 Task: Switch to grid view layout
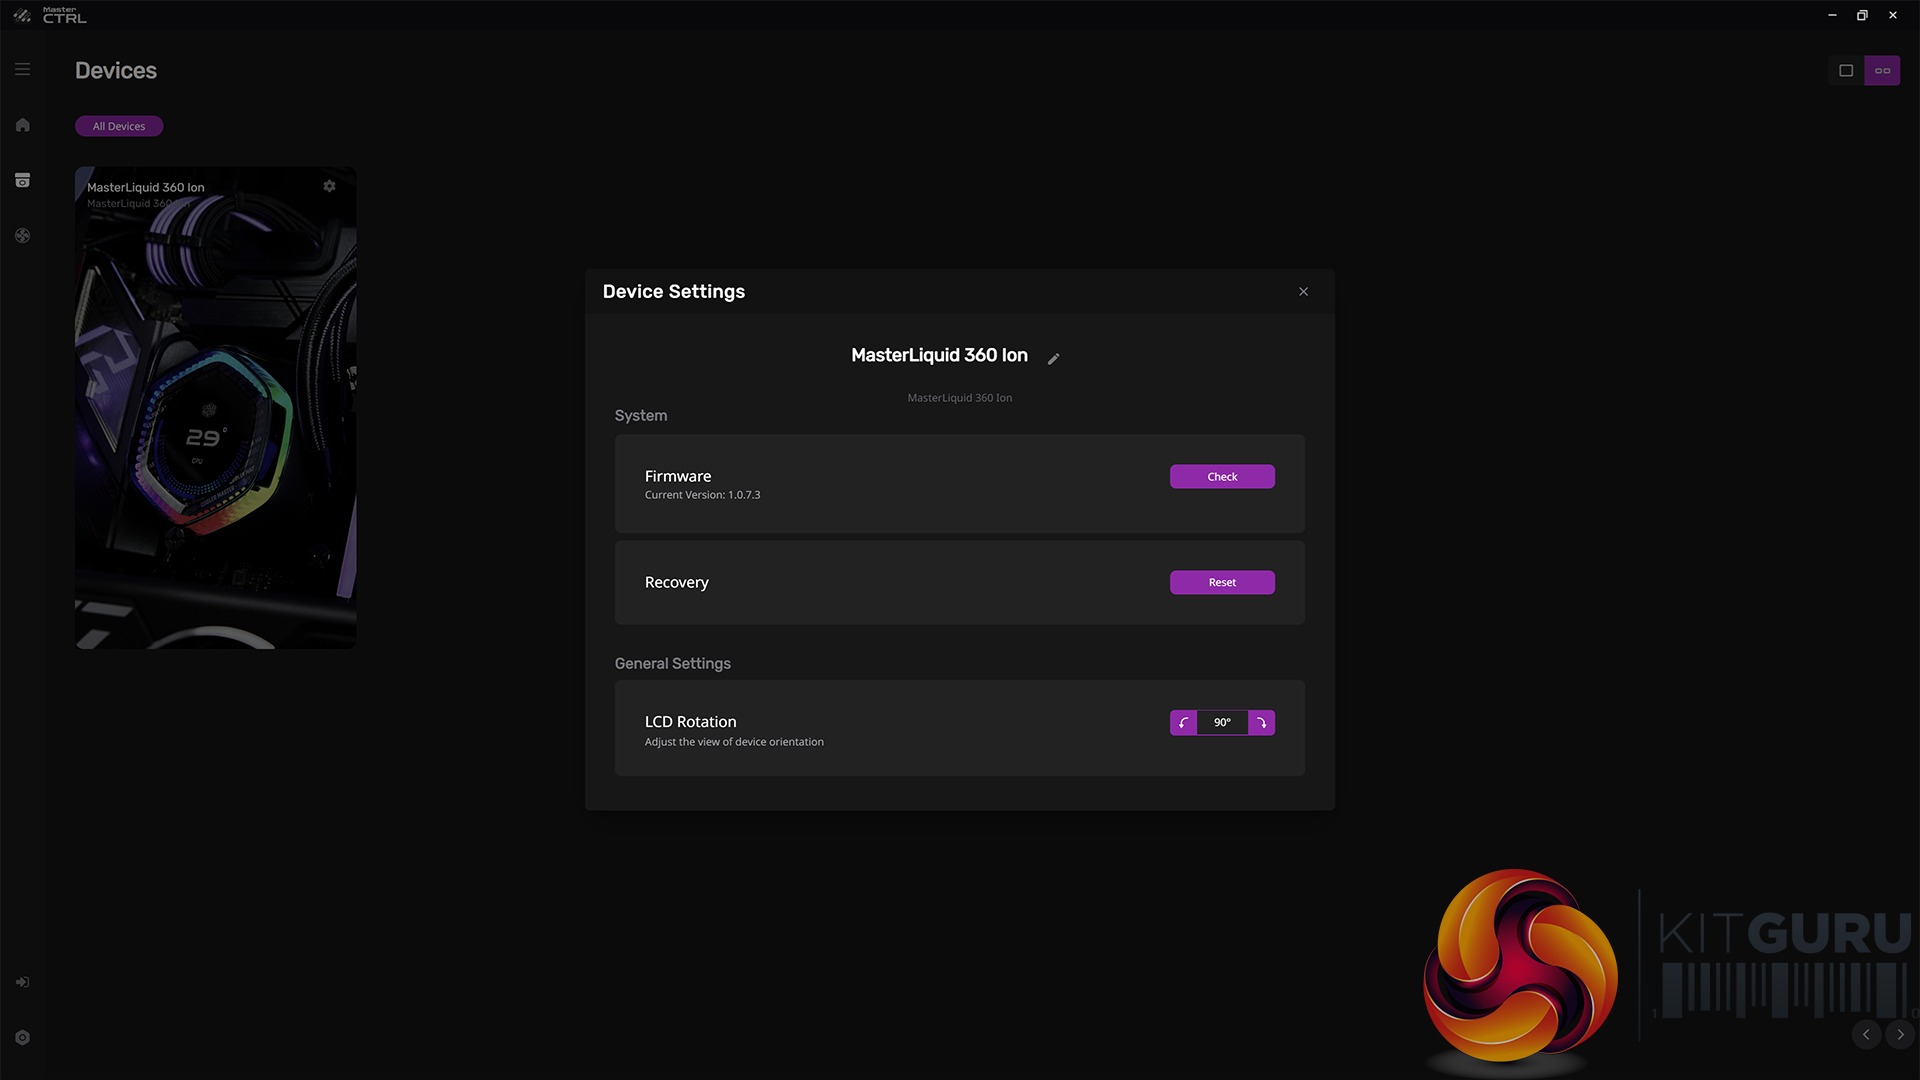point(1882,70)
